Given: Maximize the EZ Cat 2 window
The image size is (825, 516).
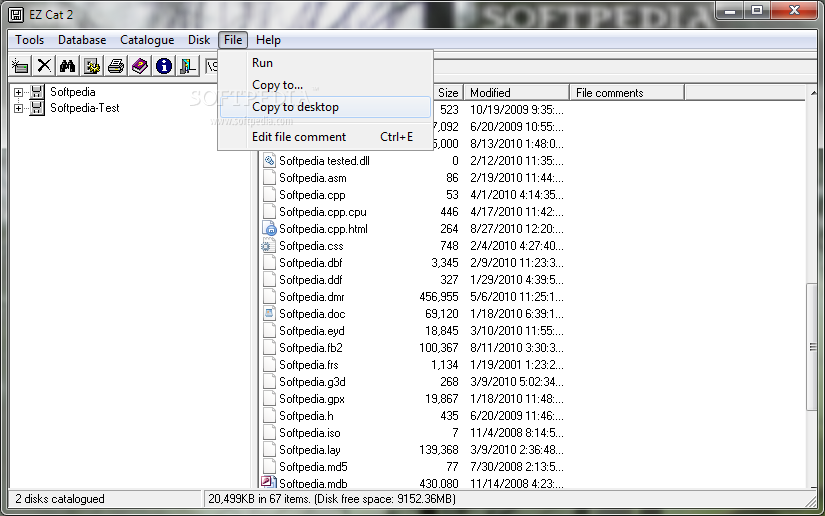Looking at the screenshot, I should (x=757, y=11).
